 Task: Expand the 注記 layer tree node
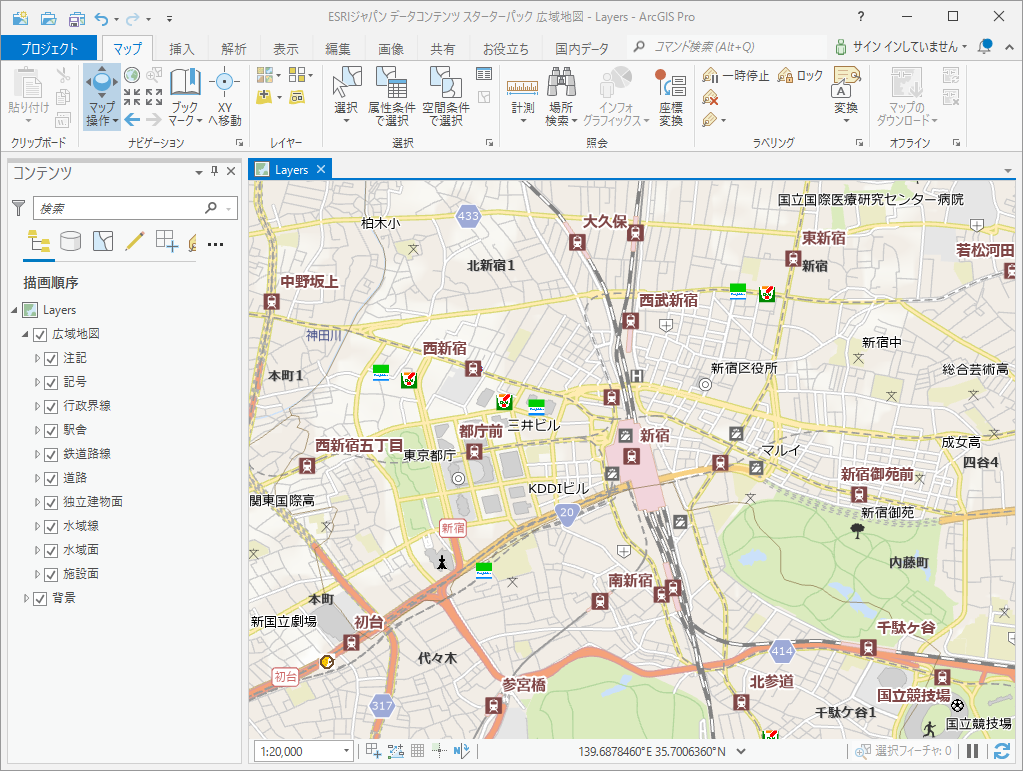37,358
